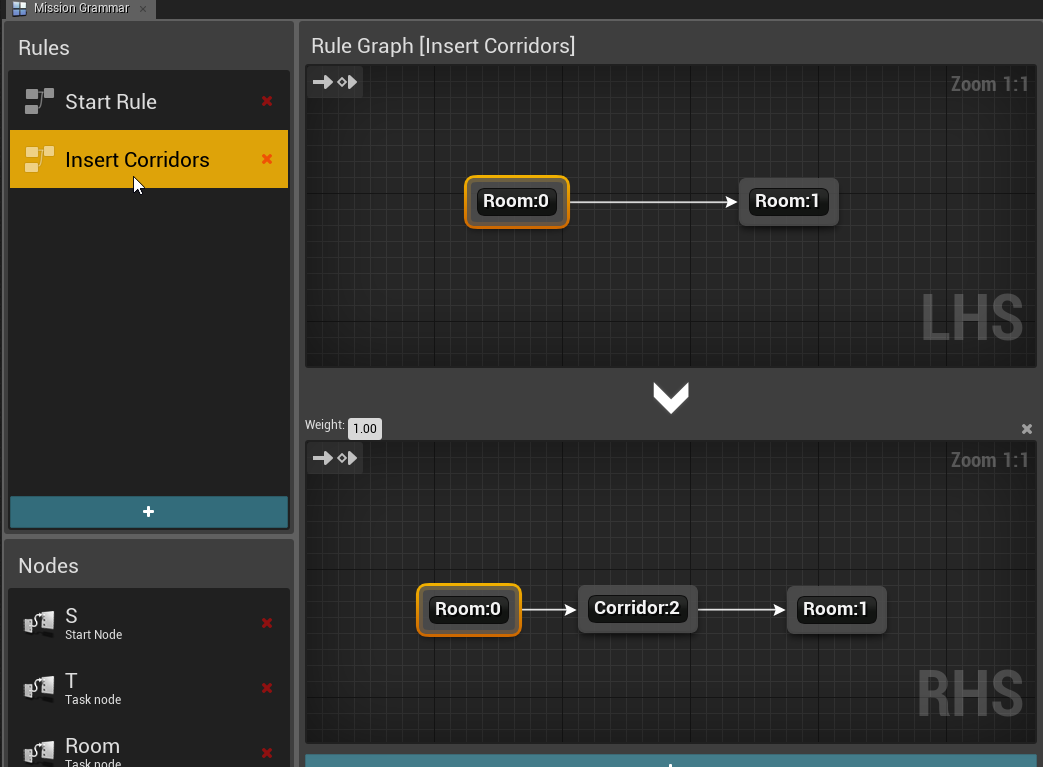Viewport: 1043px width, 767px height.
Task: Edit the Weight value field
Action: (x=364, y=428)
